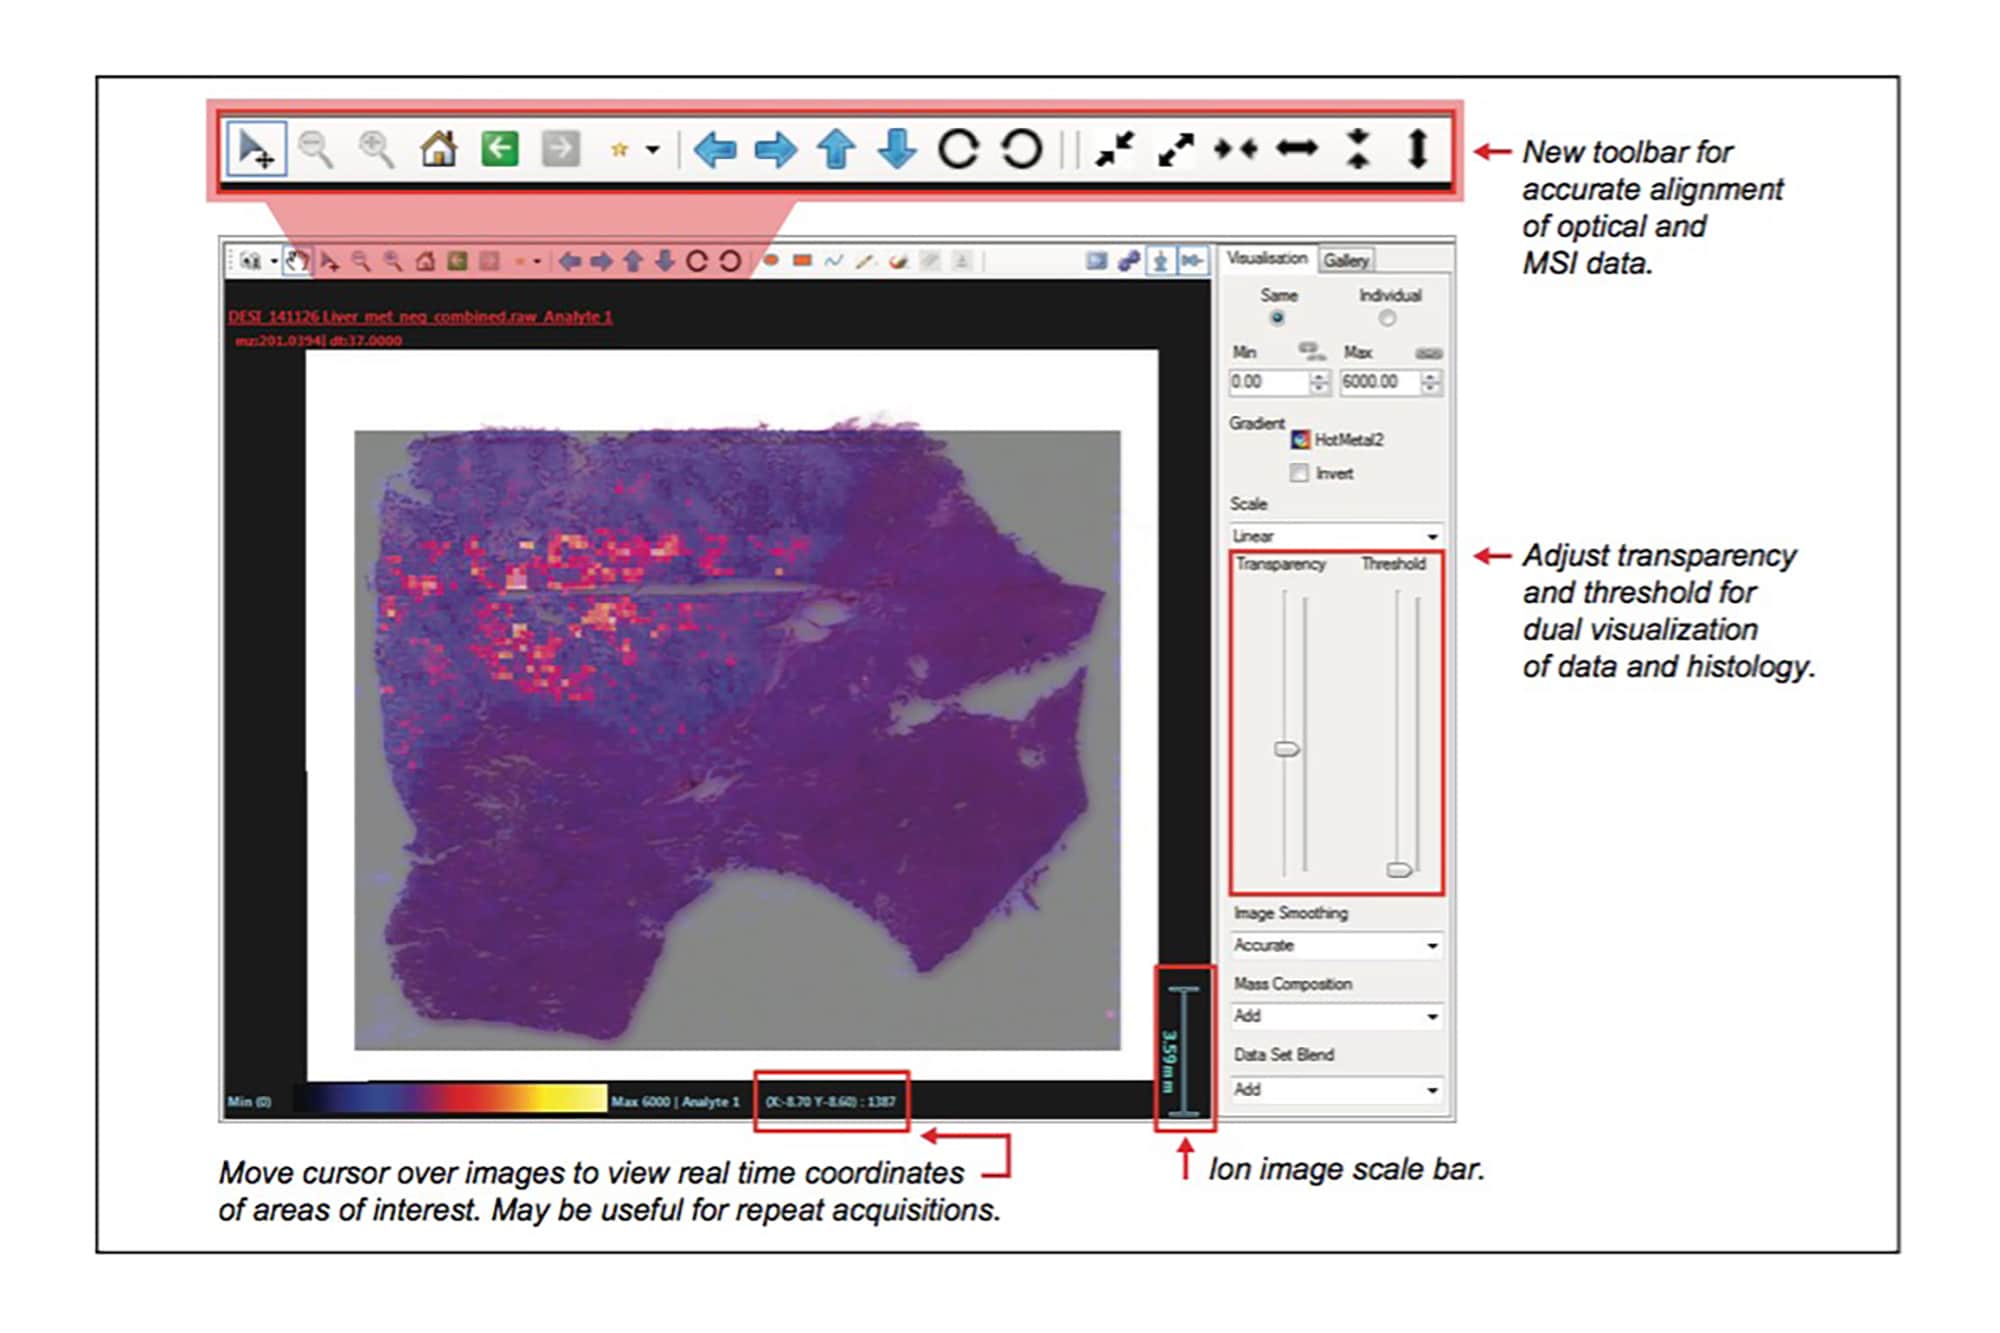The image size is (2000, 1333).
Task: Click the blue left nudge arrow on the toolbar
Action: point(718,150)
